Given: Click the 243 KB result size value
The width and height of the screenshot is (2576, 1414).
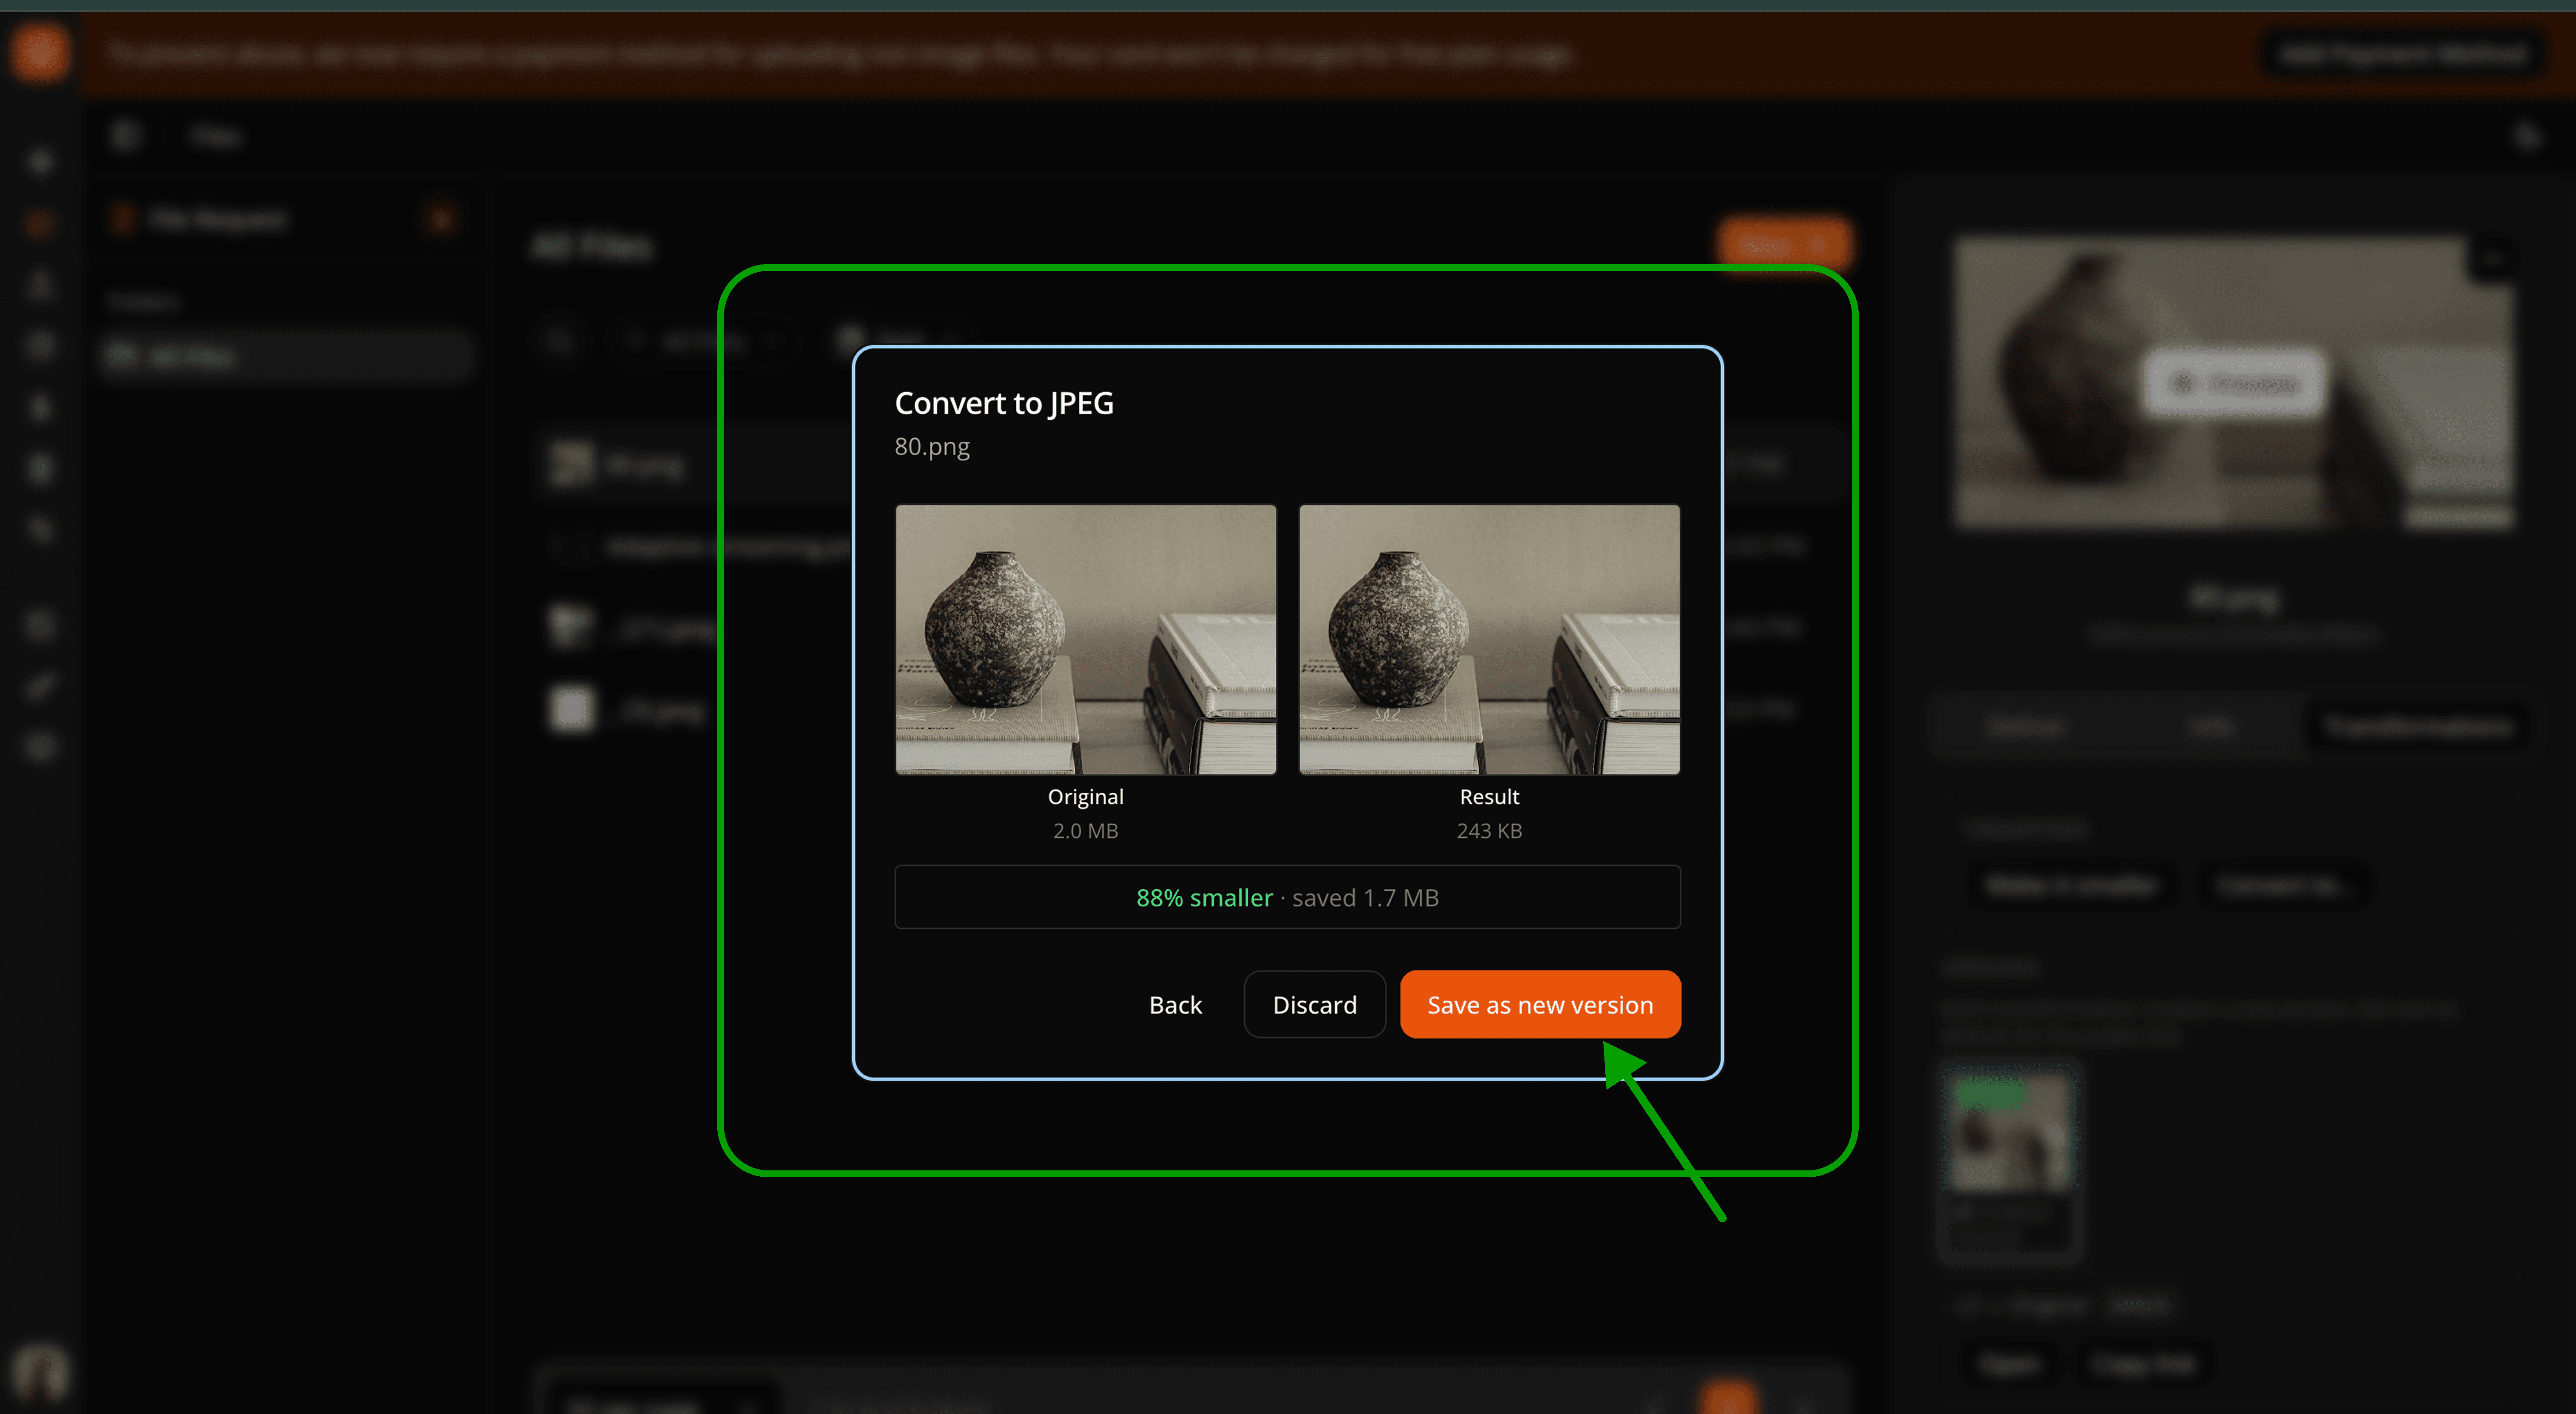Looking at the screenshot, I should coord(1489,830).
